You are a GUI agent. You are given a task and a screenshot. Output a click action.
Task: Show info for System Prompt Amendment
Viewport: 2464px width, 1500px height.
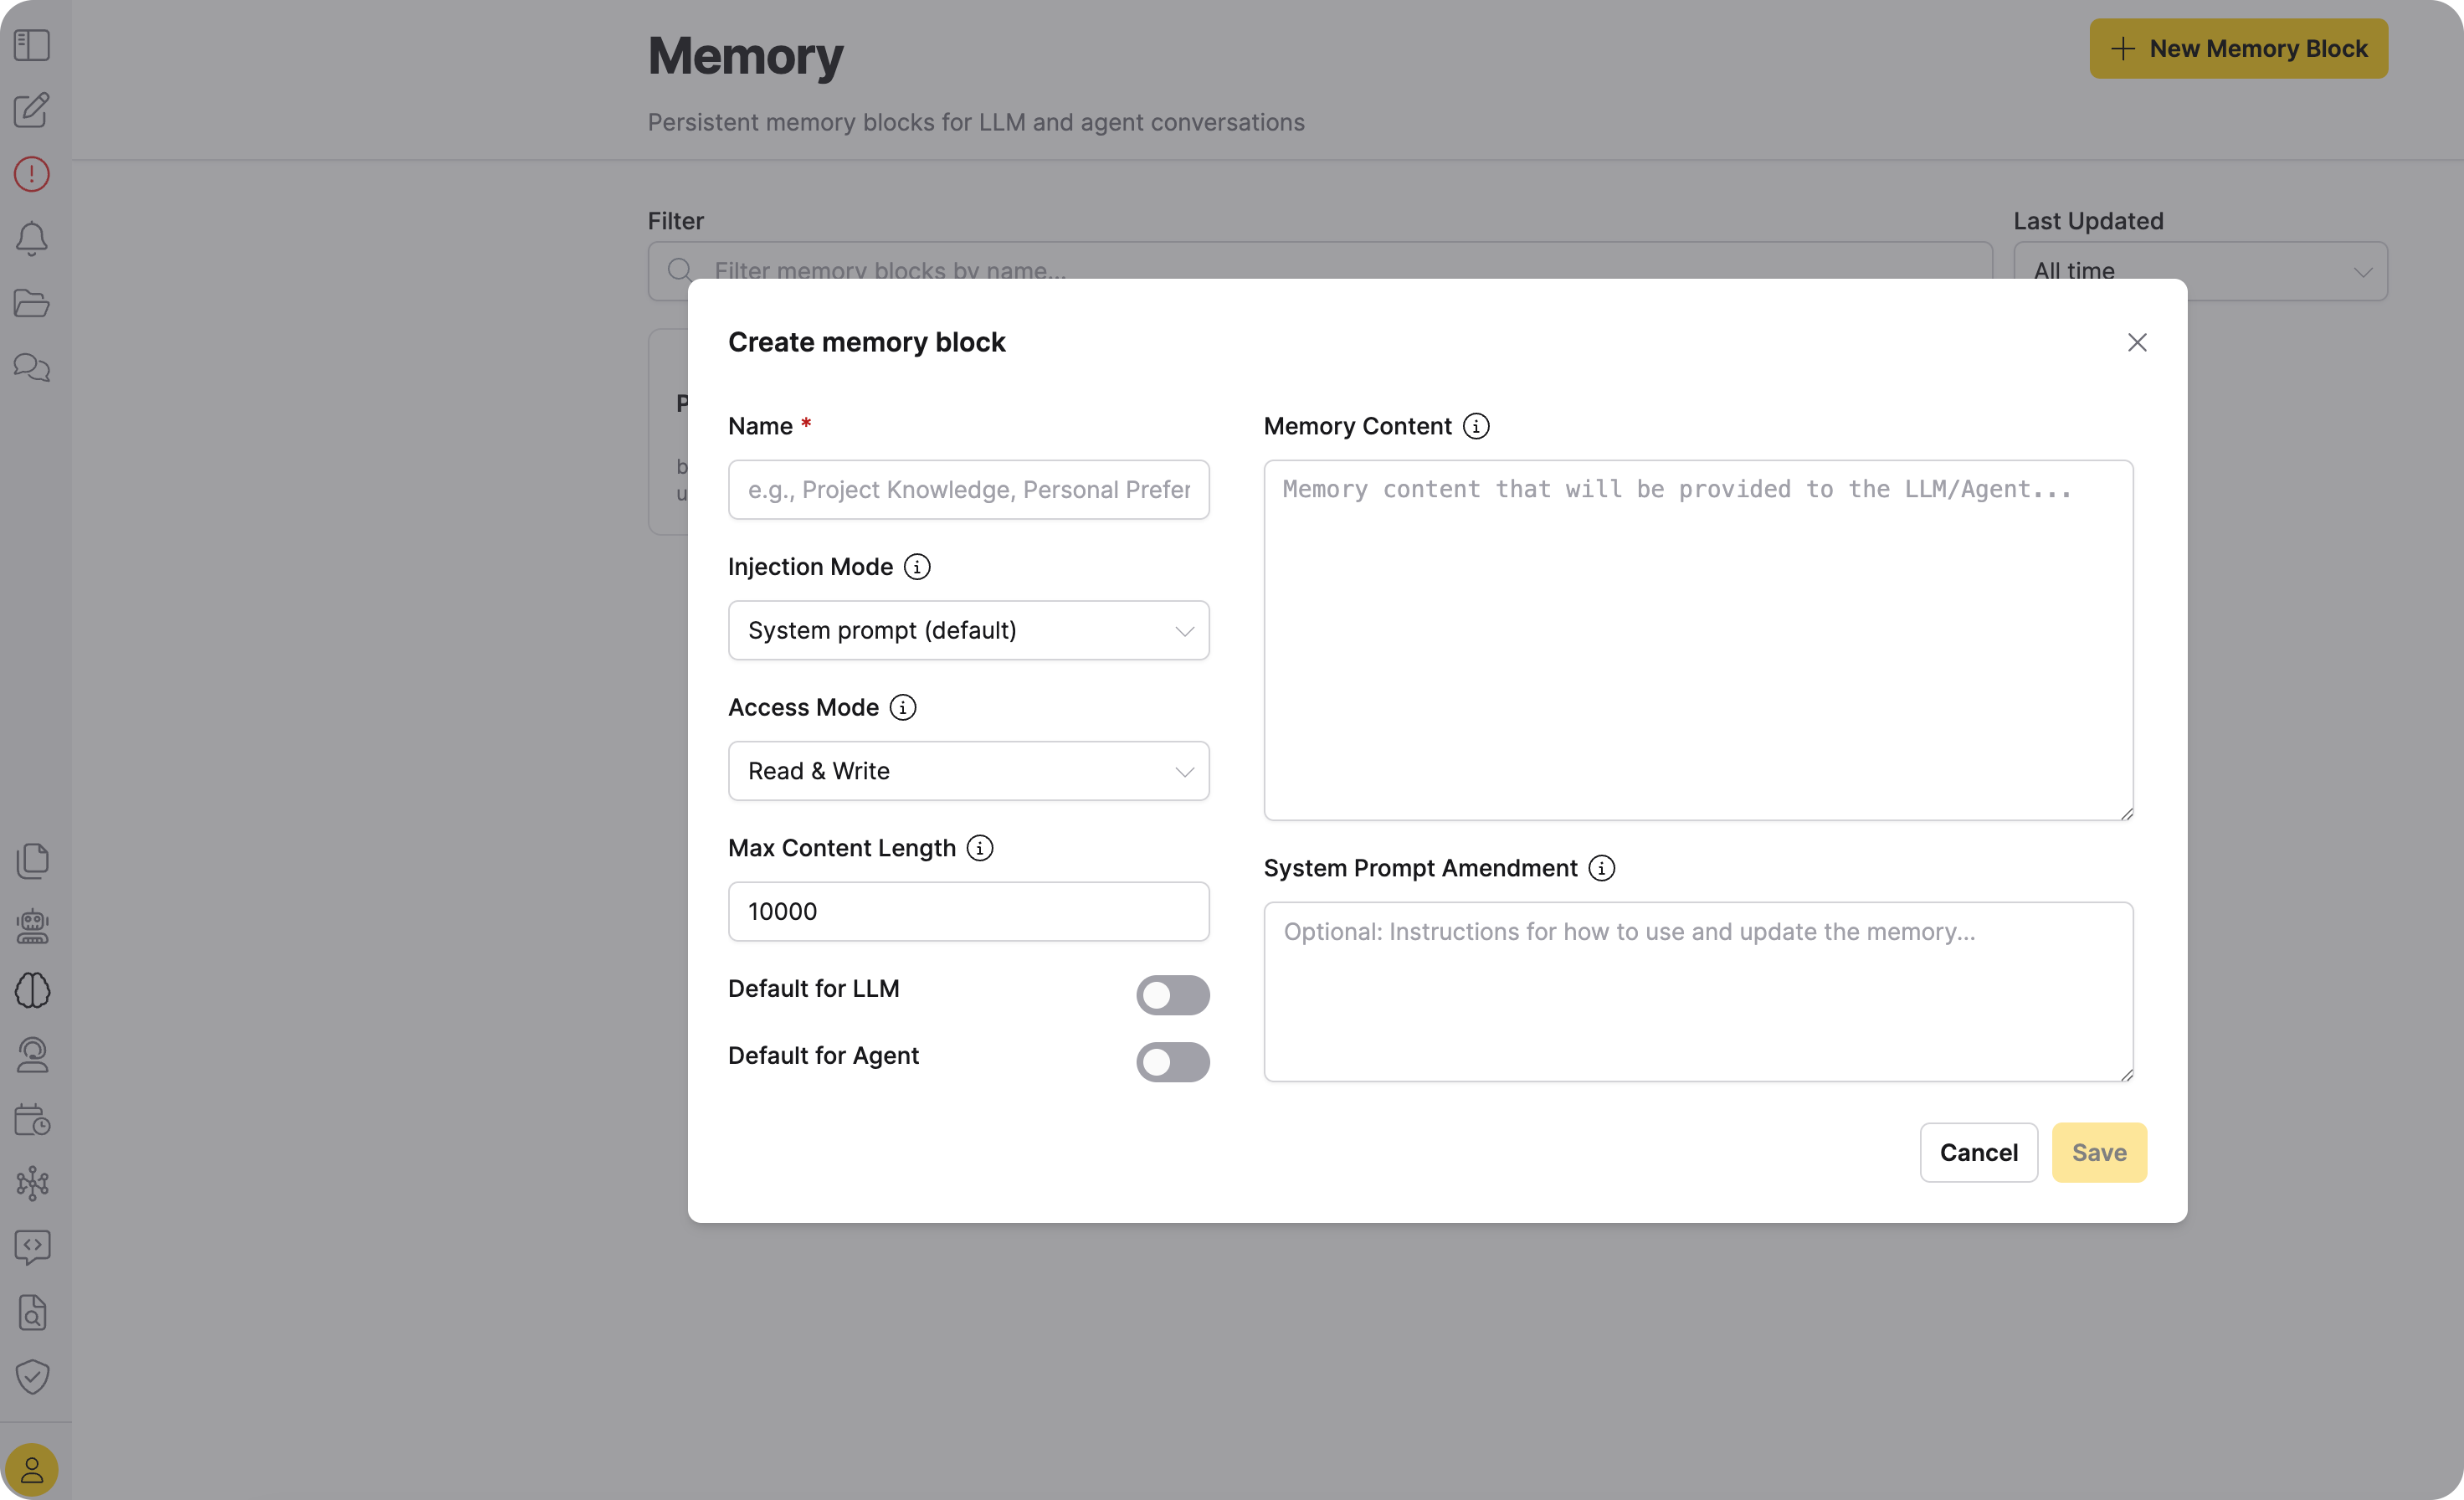coord(1602,868)
